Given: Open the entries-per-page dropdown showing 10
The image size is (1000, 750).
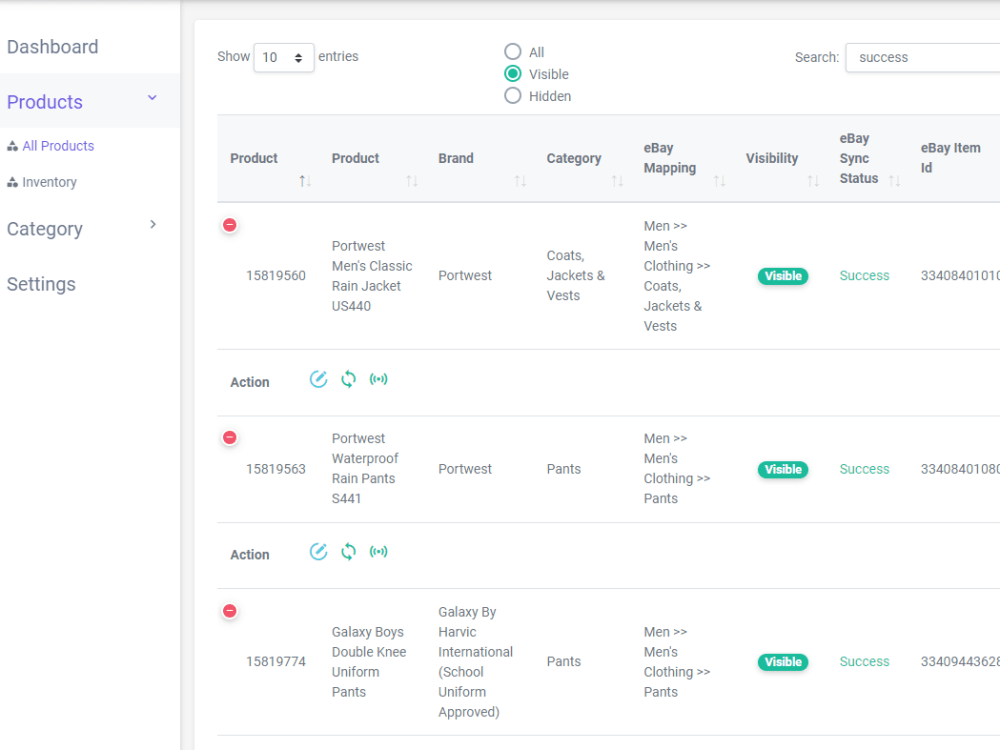Looking at the screenshot, I should click(284, 57).
